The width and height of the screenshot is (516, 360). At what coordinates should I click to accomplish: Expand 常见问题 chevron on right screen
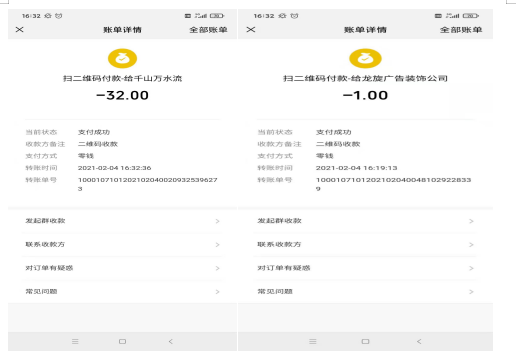471,292
